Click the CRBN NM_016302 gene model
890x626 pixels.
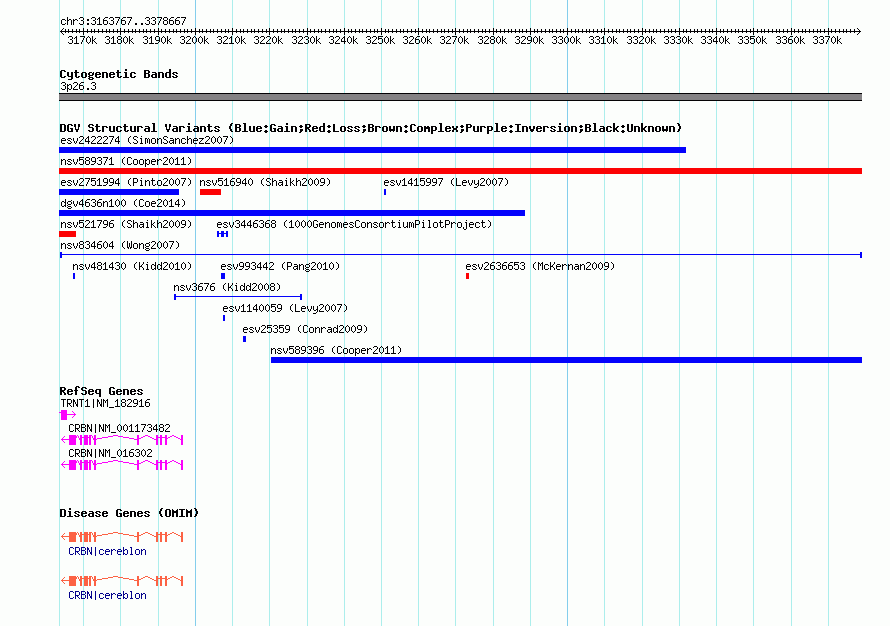(122, 465)
